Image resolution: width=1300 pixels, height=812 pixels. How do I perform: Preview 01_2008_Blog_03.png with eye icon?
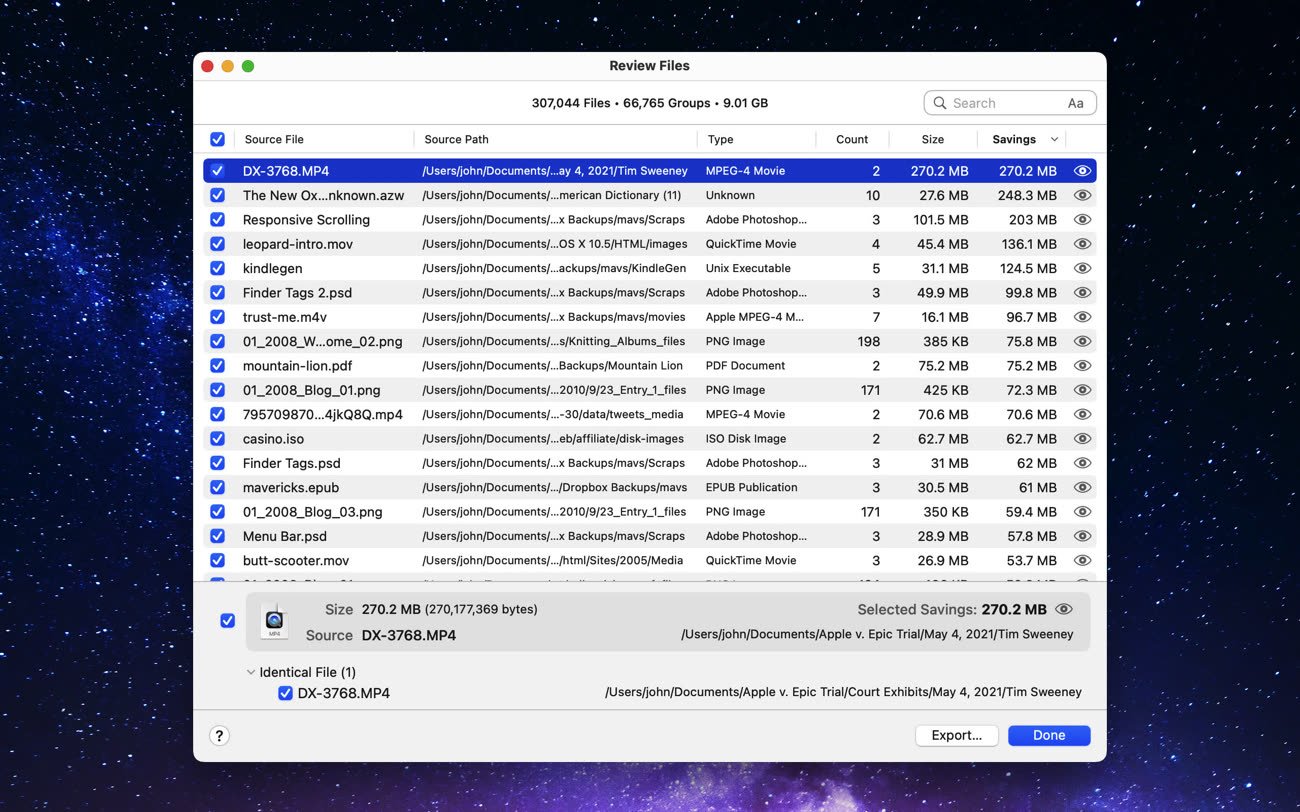pyautogui.click(x=1081, y=512)
